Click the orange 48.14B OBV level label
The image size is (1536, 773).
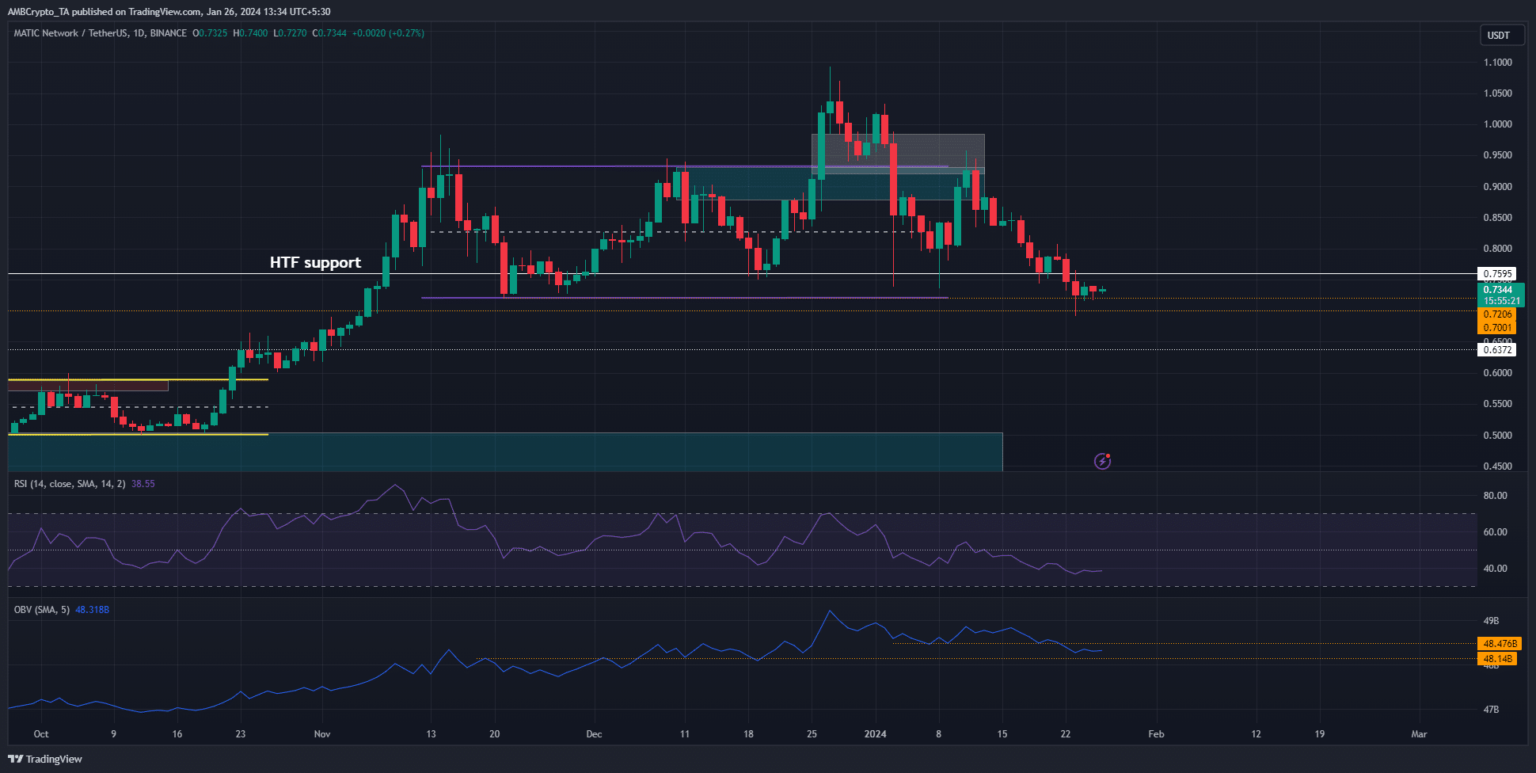(1500, 658)
